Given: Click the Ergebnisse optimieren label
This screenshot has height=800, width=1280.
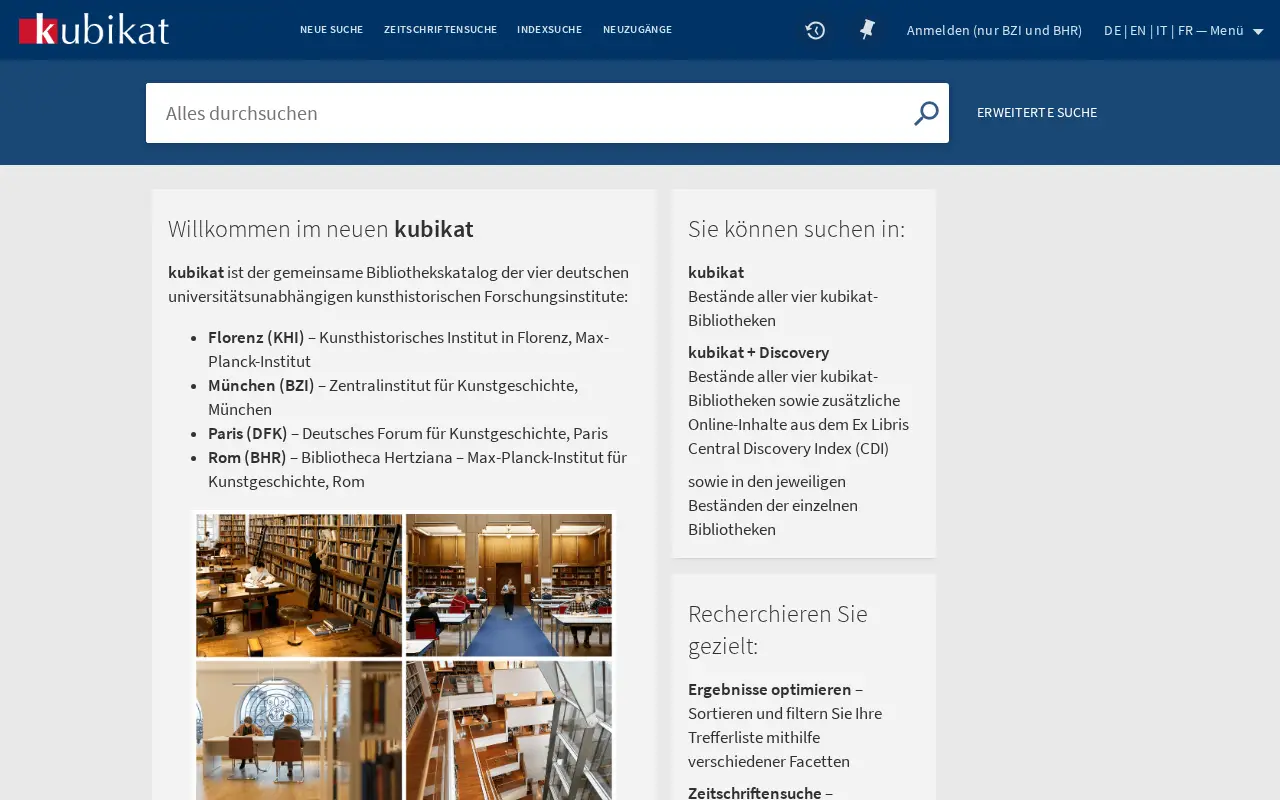Looking at the screenshot, I should [x=769, y=689].
